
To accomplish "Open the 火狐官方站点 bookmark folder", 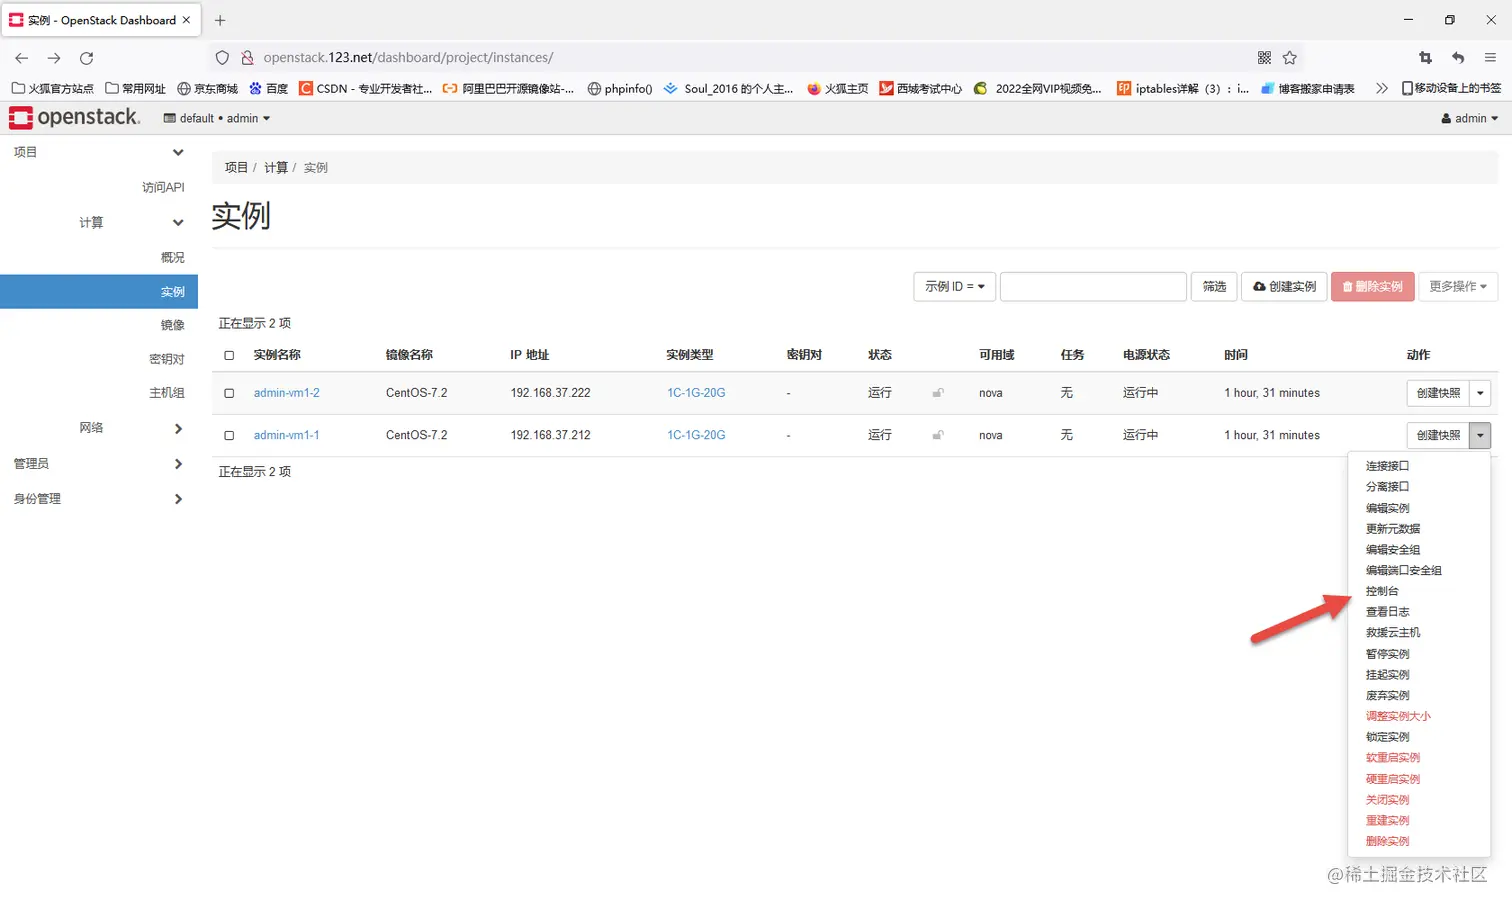I will pos(52,88).
